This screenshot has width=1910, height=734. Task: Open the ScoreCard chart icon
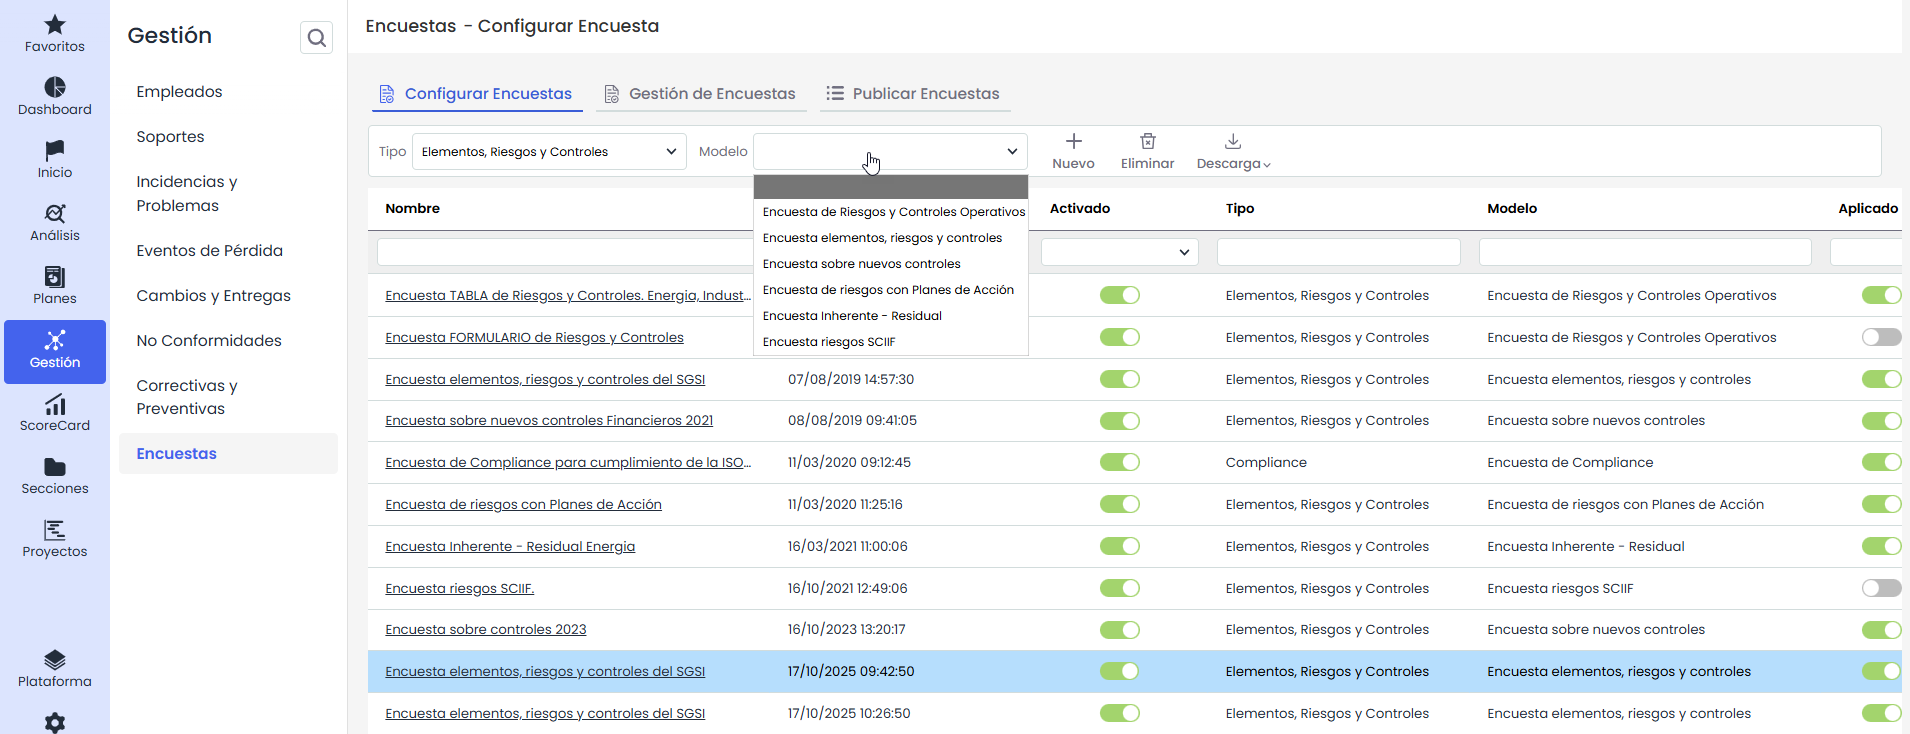(55, 404)
